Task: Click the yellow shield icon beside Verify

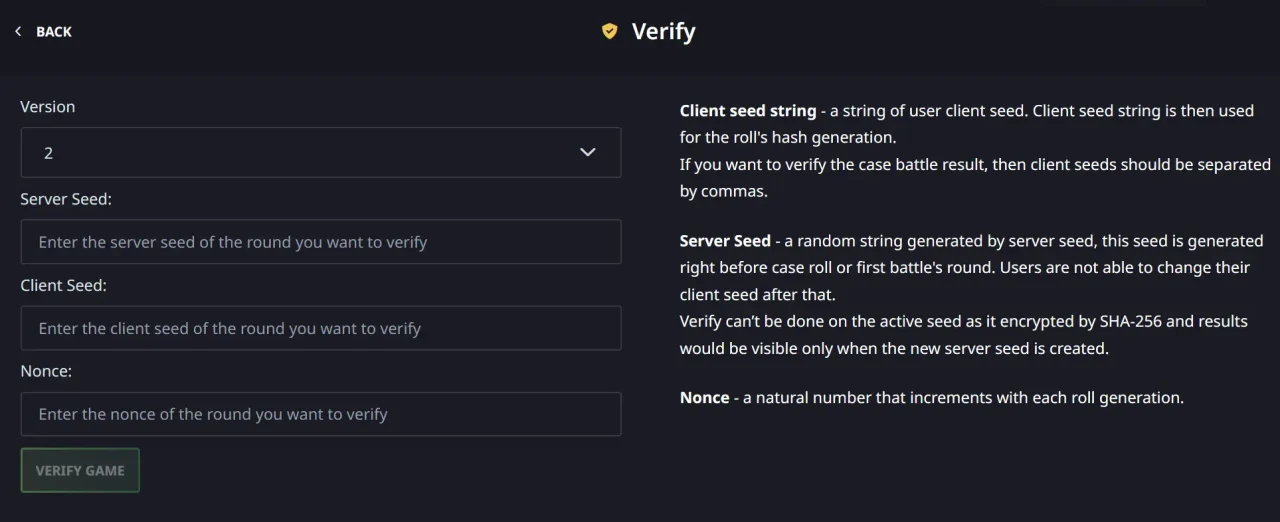Action: [609, 32]
